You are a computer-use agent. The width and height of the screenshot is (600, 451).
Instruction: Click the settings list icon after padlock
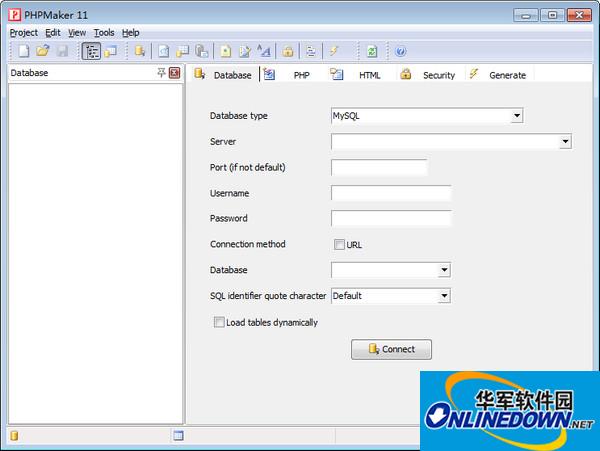point(311,51)
